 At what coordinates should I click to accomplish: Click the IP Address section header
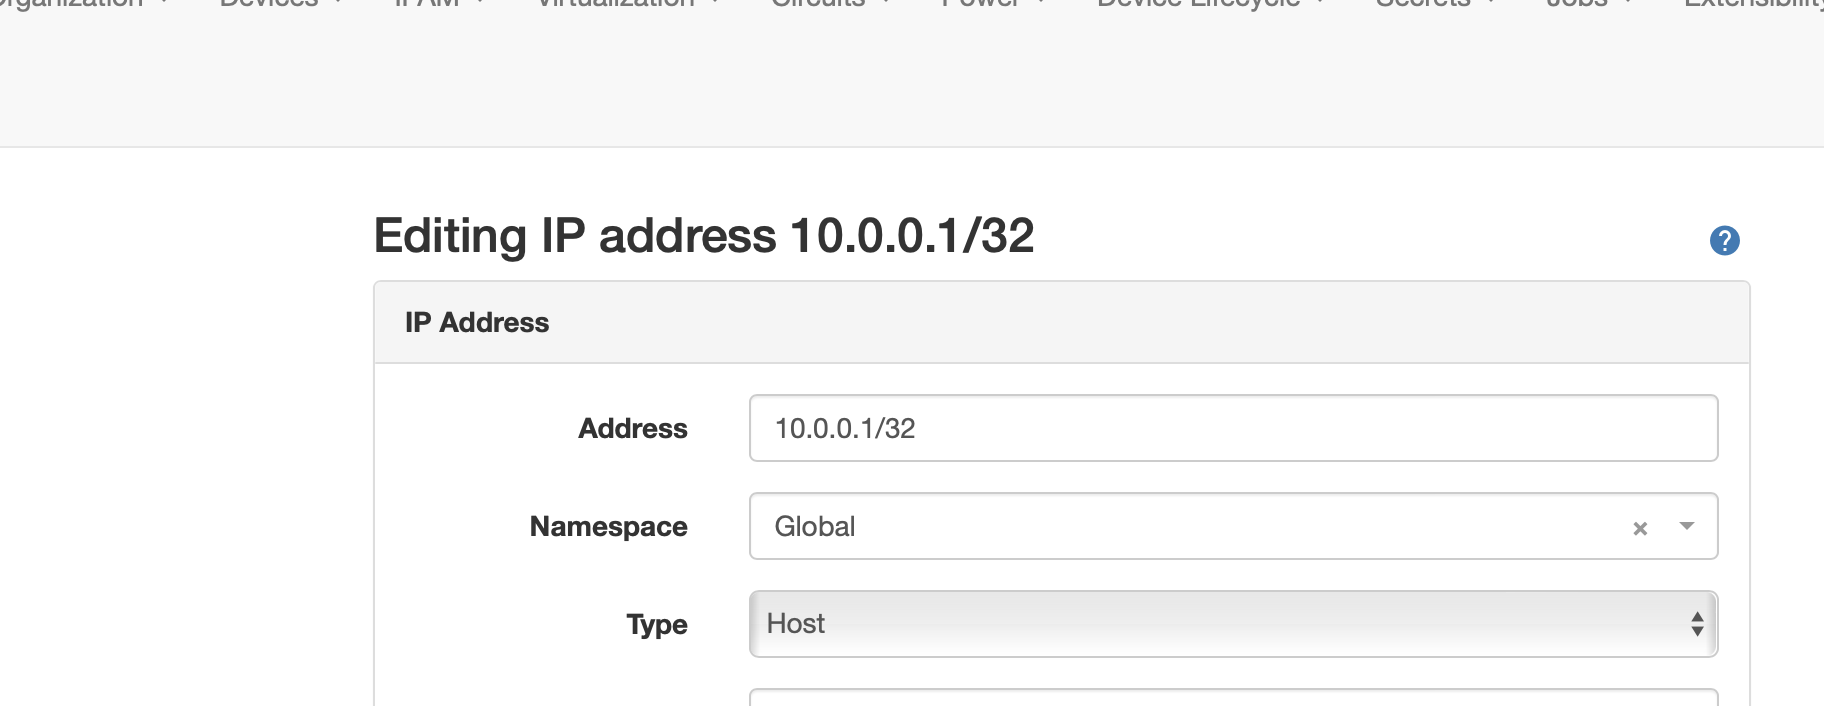click(x=477, y=322)
